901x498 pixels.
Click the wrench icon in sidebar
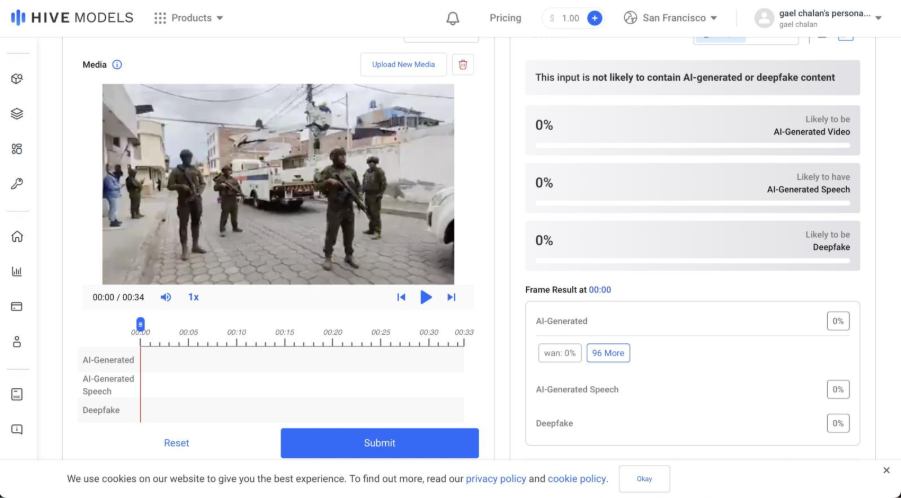coord(17,184)
